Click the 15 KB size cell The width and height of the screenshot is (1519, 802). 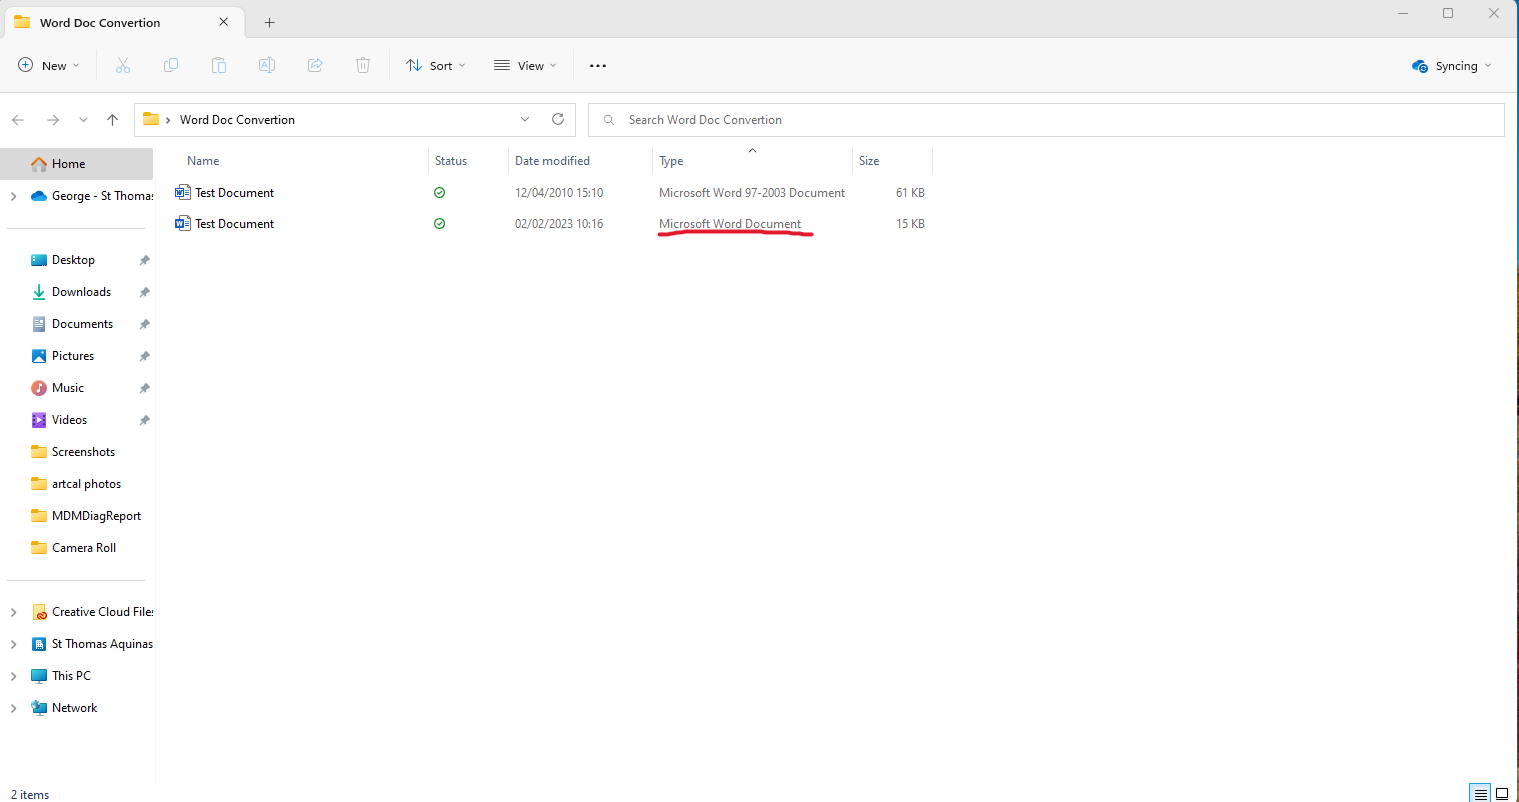point(910,224)
